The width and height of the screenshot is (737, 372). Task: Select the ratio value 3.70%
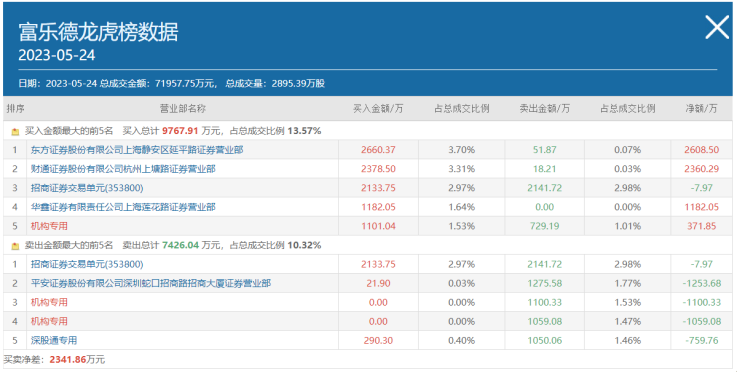(x=462, y=150)
